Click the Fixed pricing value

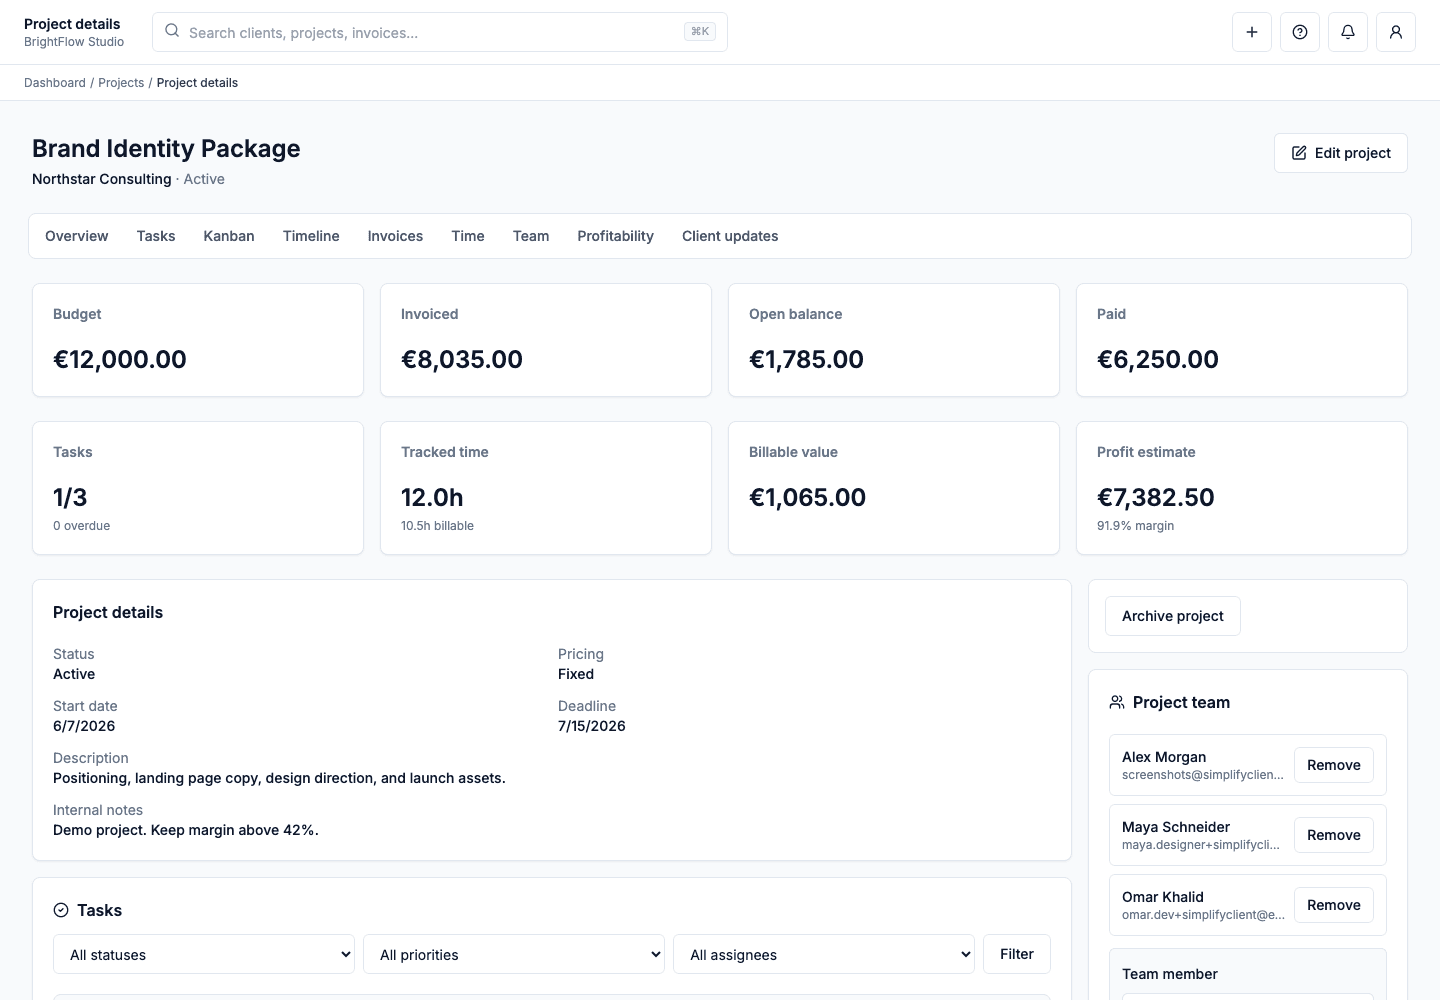point(576,674)
